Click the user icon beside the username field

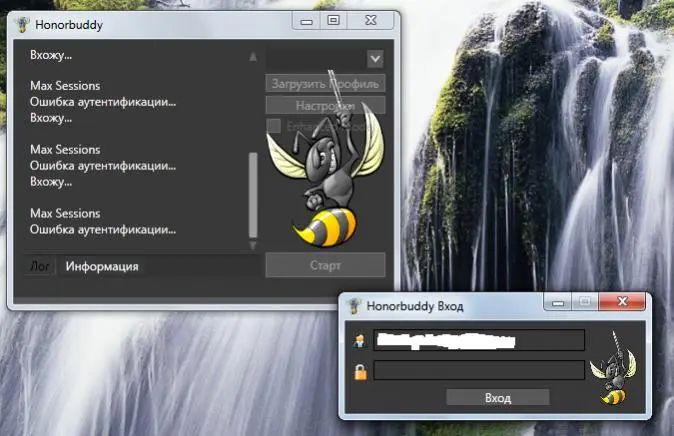359,341
